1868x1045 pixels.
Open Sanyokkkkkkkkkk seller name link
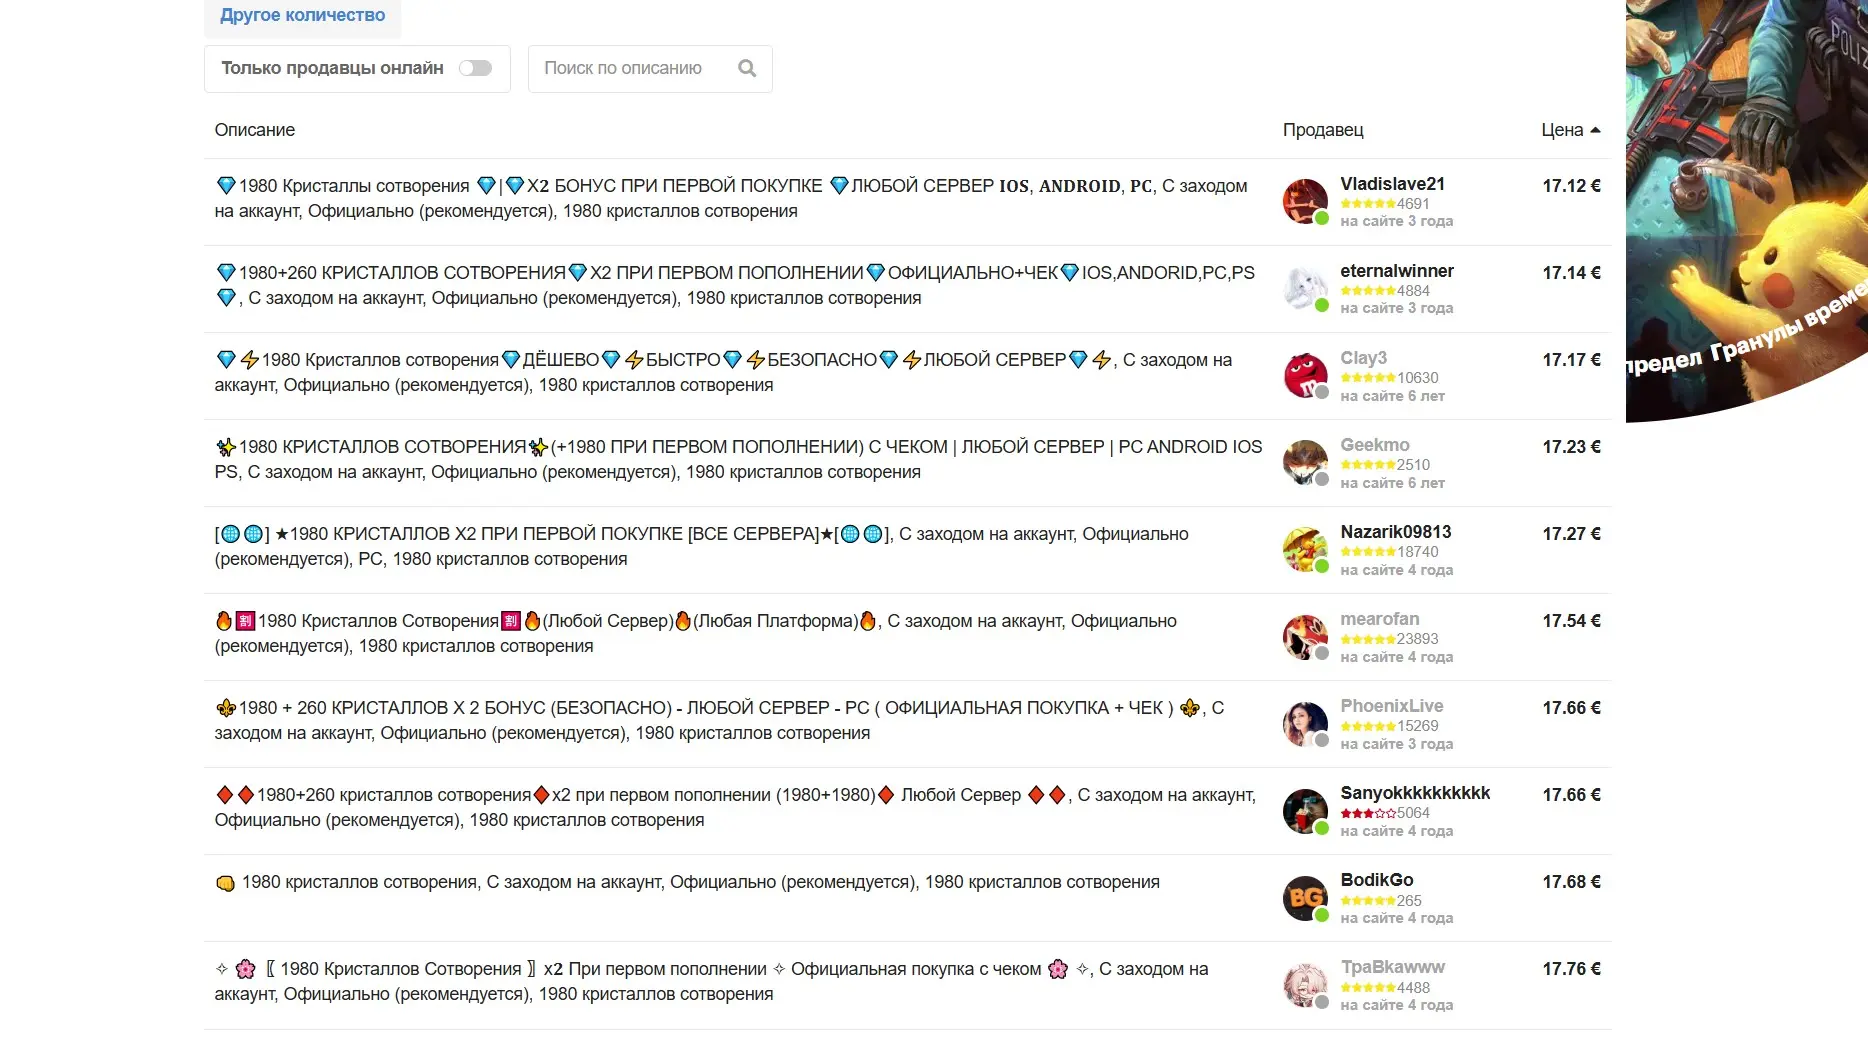pyautogui.click(x=1415, y=793)
